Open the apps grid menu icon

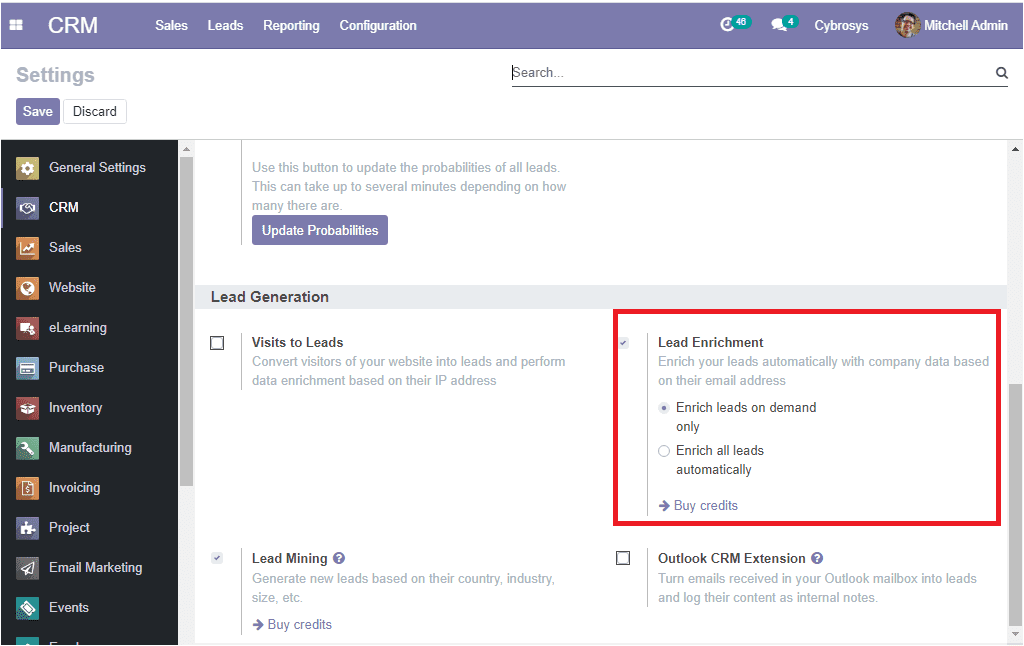[16, 25]
